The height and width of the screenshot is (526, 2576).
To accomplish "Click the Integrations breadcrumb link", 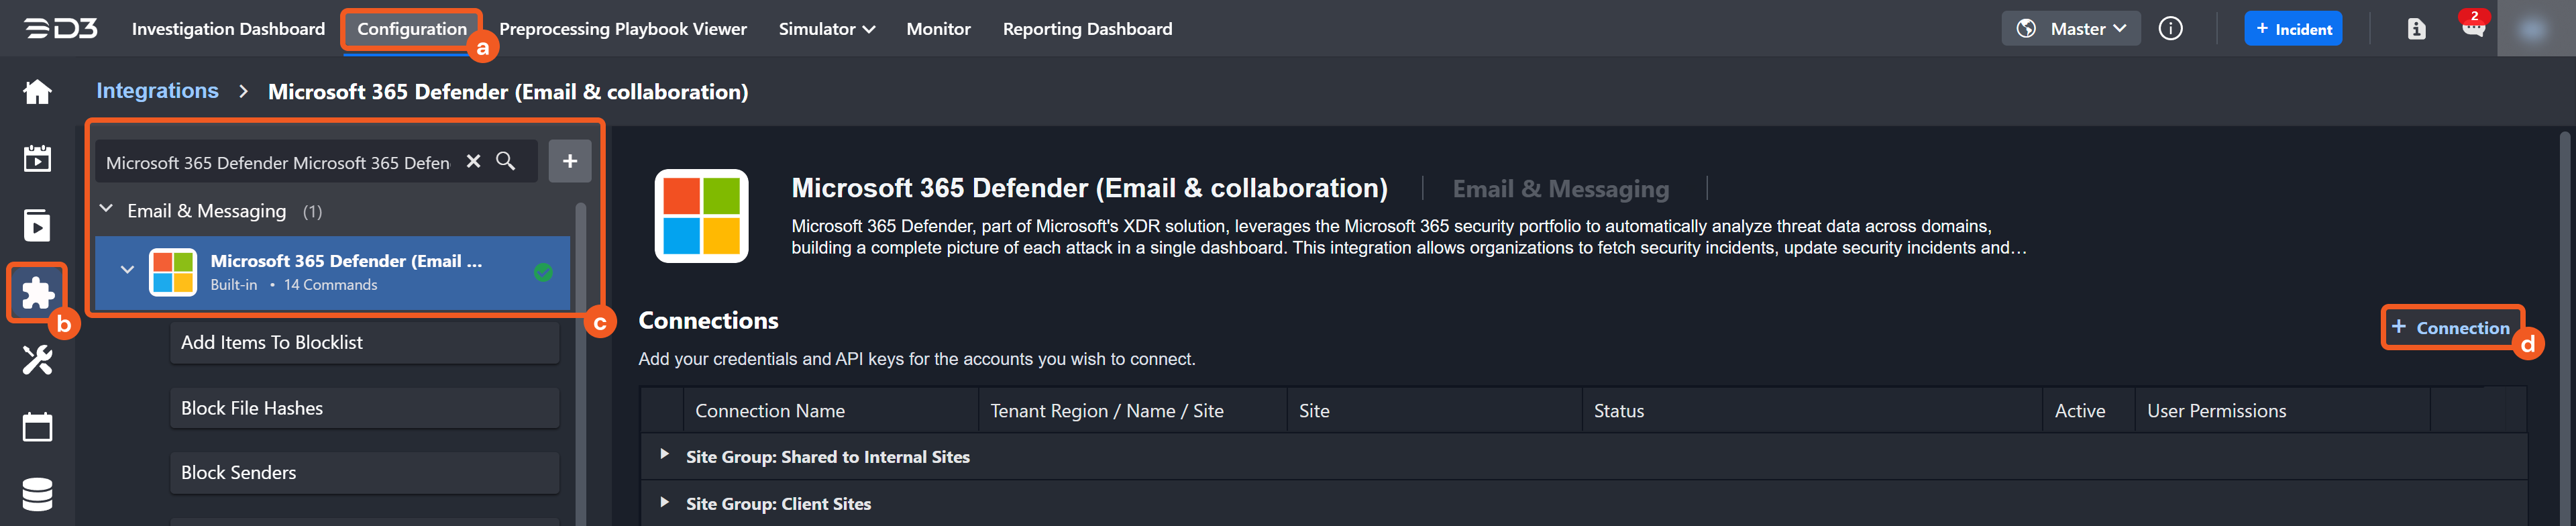I will click(157, 91).
